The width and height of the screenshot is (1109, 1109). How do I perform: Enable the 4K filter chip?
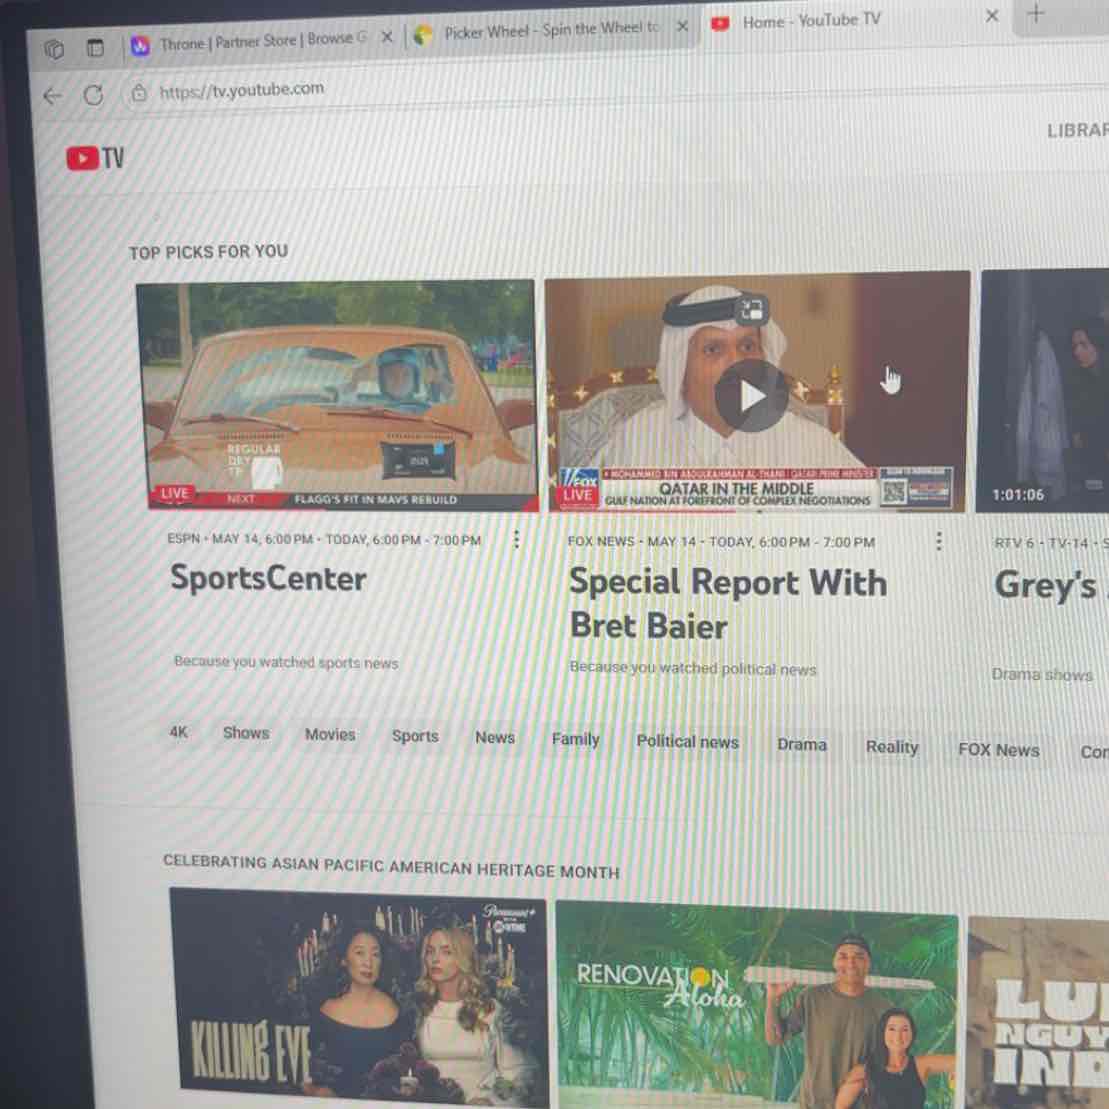[179, 733]
